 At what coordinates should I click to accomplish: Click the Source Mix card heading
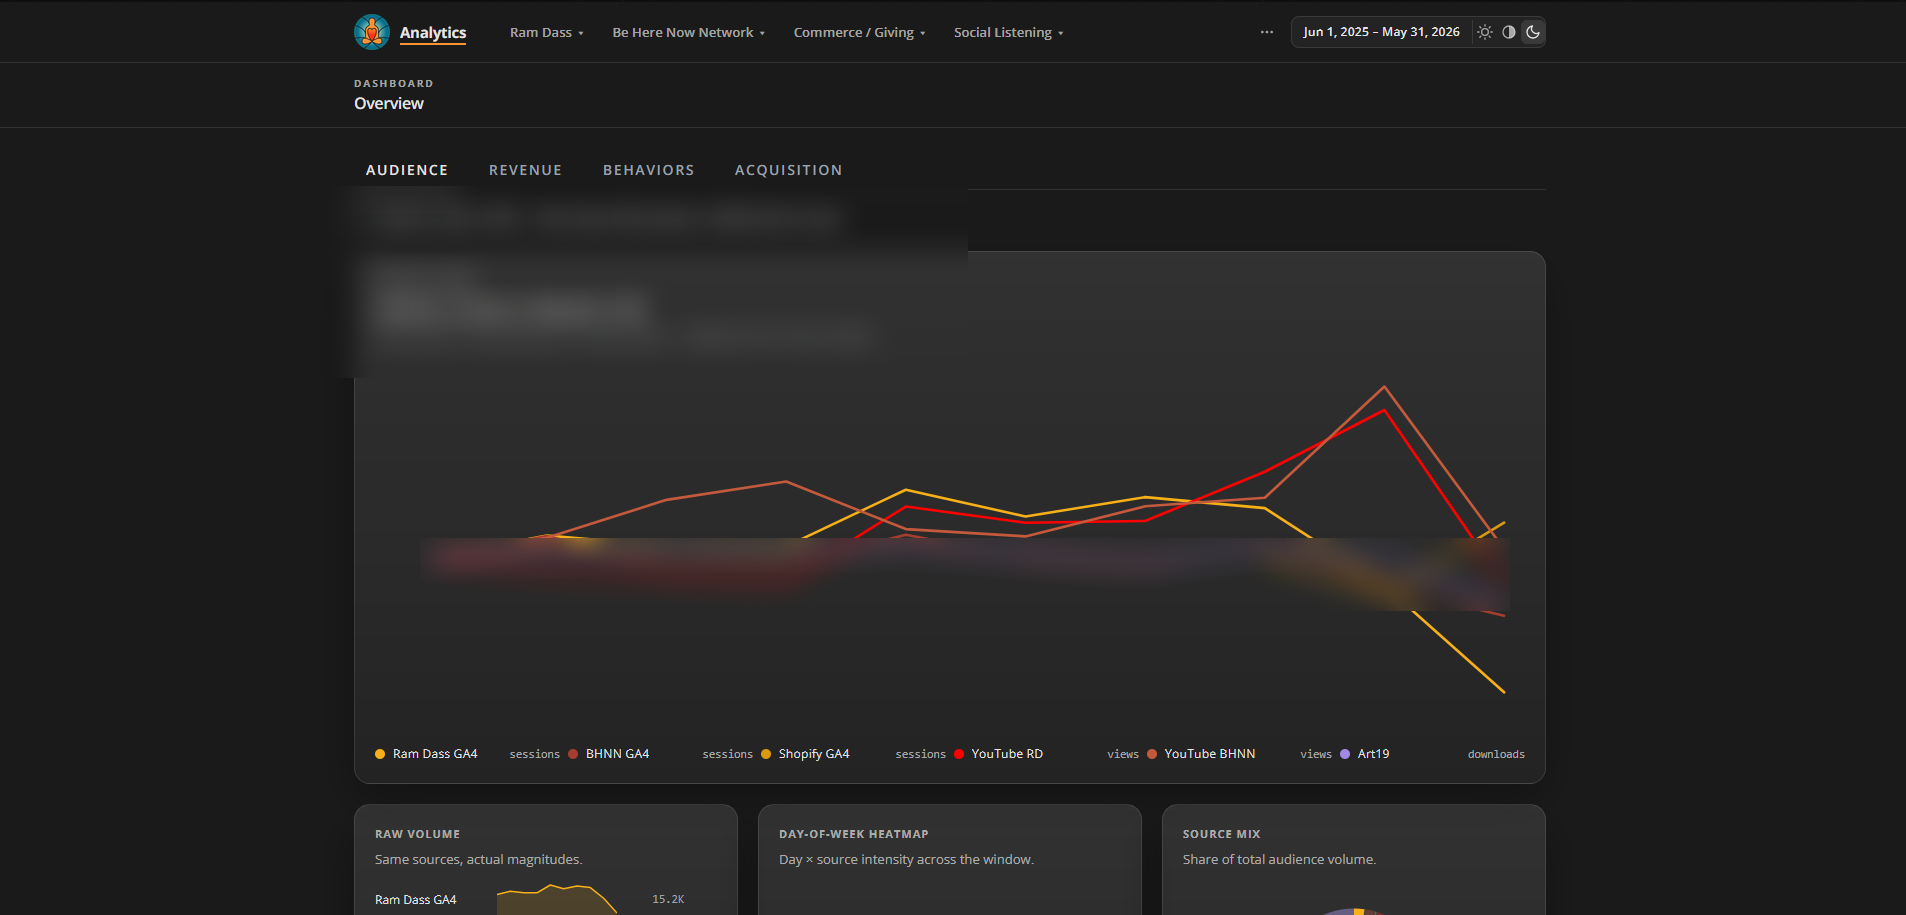[1222, 834]
